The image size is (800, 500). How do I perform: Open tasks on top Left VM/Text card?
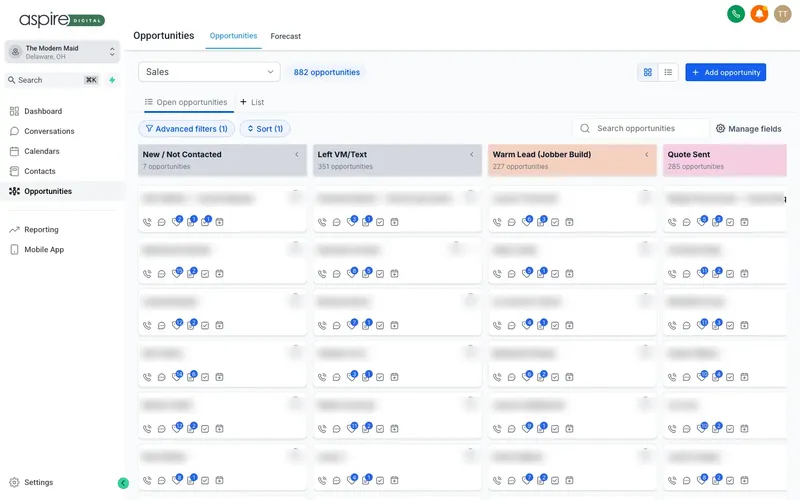(380, 222)
